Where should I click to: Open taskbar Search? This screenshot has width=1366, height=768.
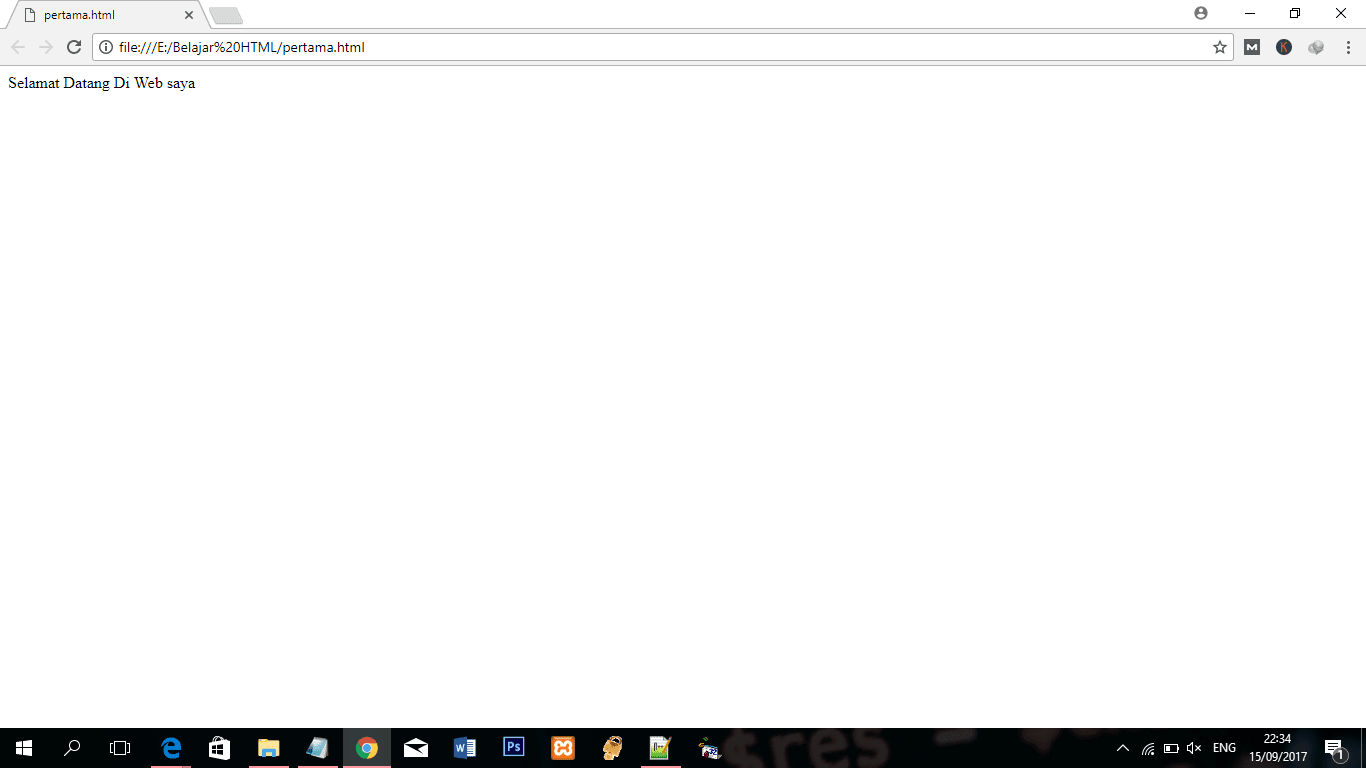pos(72,748)
